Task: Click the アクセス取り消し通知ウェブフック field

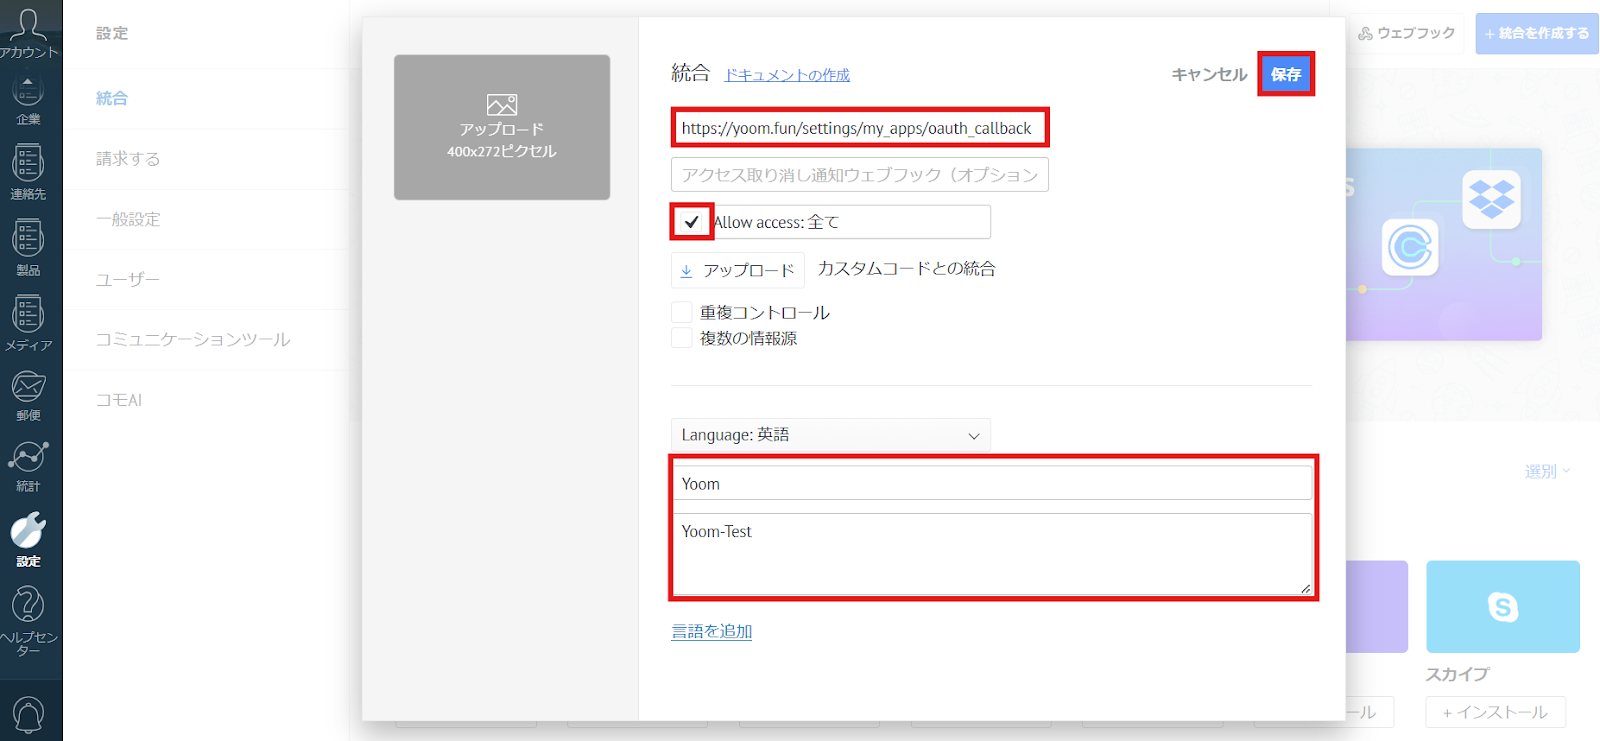Action: (x=860, y=174)
